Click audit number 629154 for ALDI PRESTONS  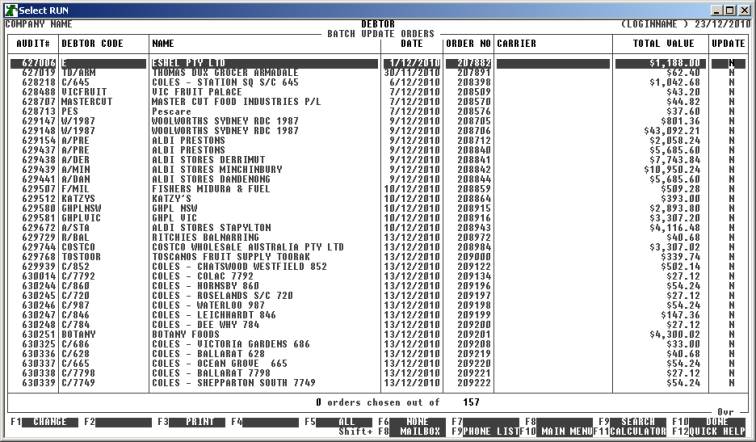point(39,140)
